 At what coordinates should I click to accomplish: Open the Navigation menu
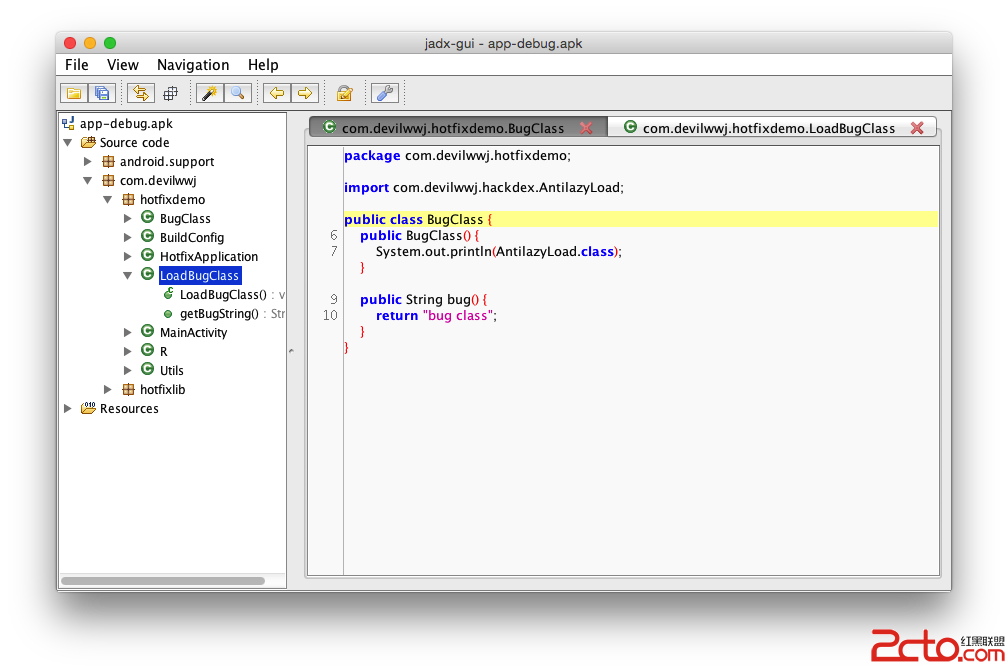193,65
